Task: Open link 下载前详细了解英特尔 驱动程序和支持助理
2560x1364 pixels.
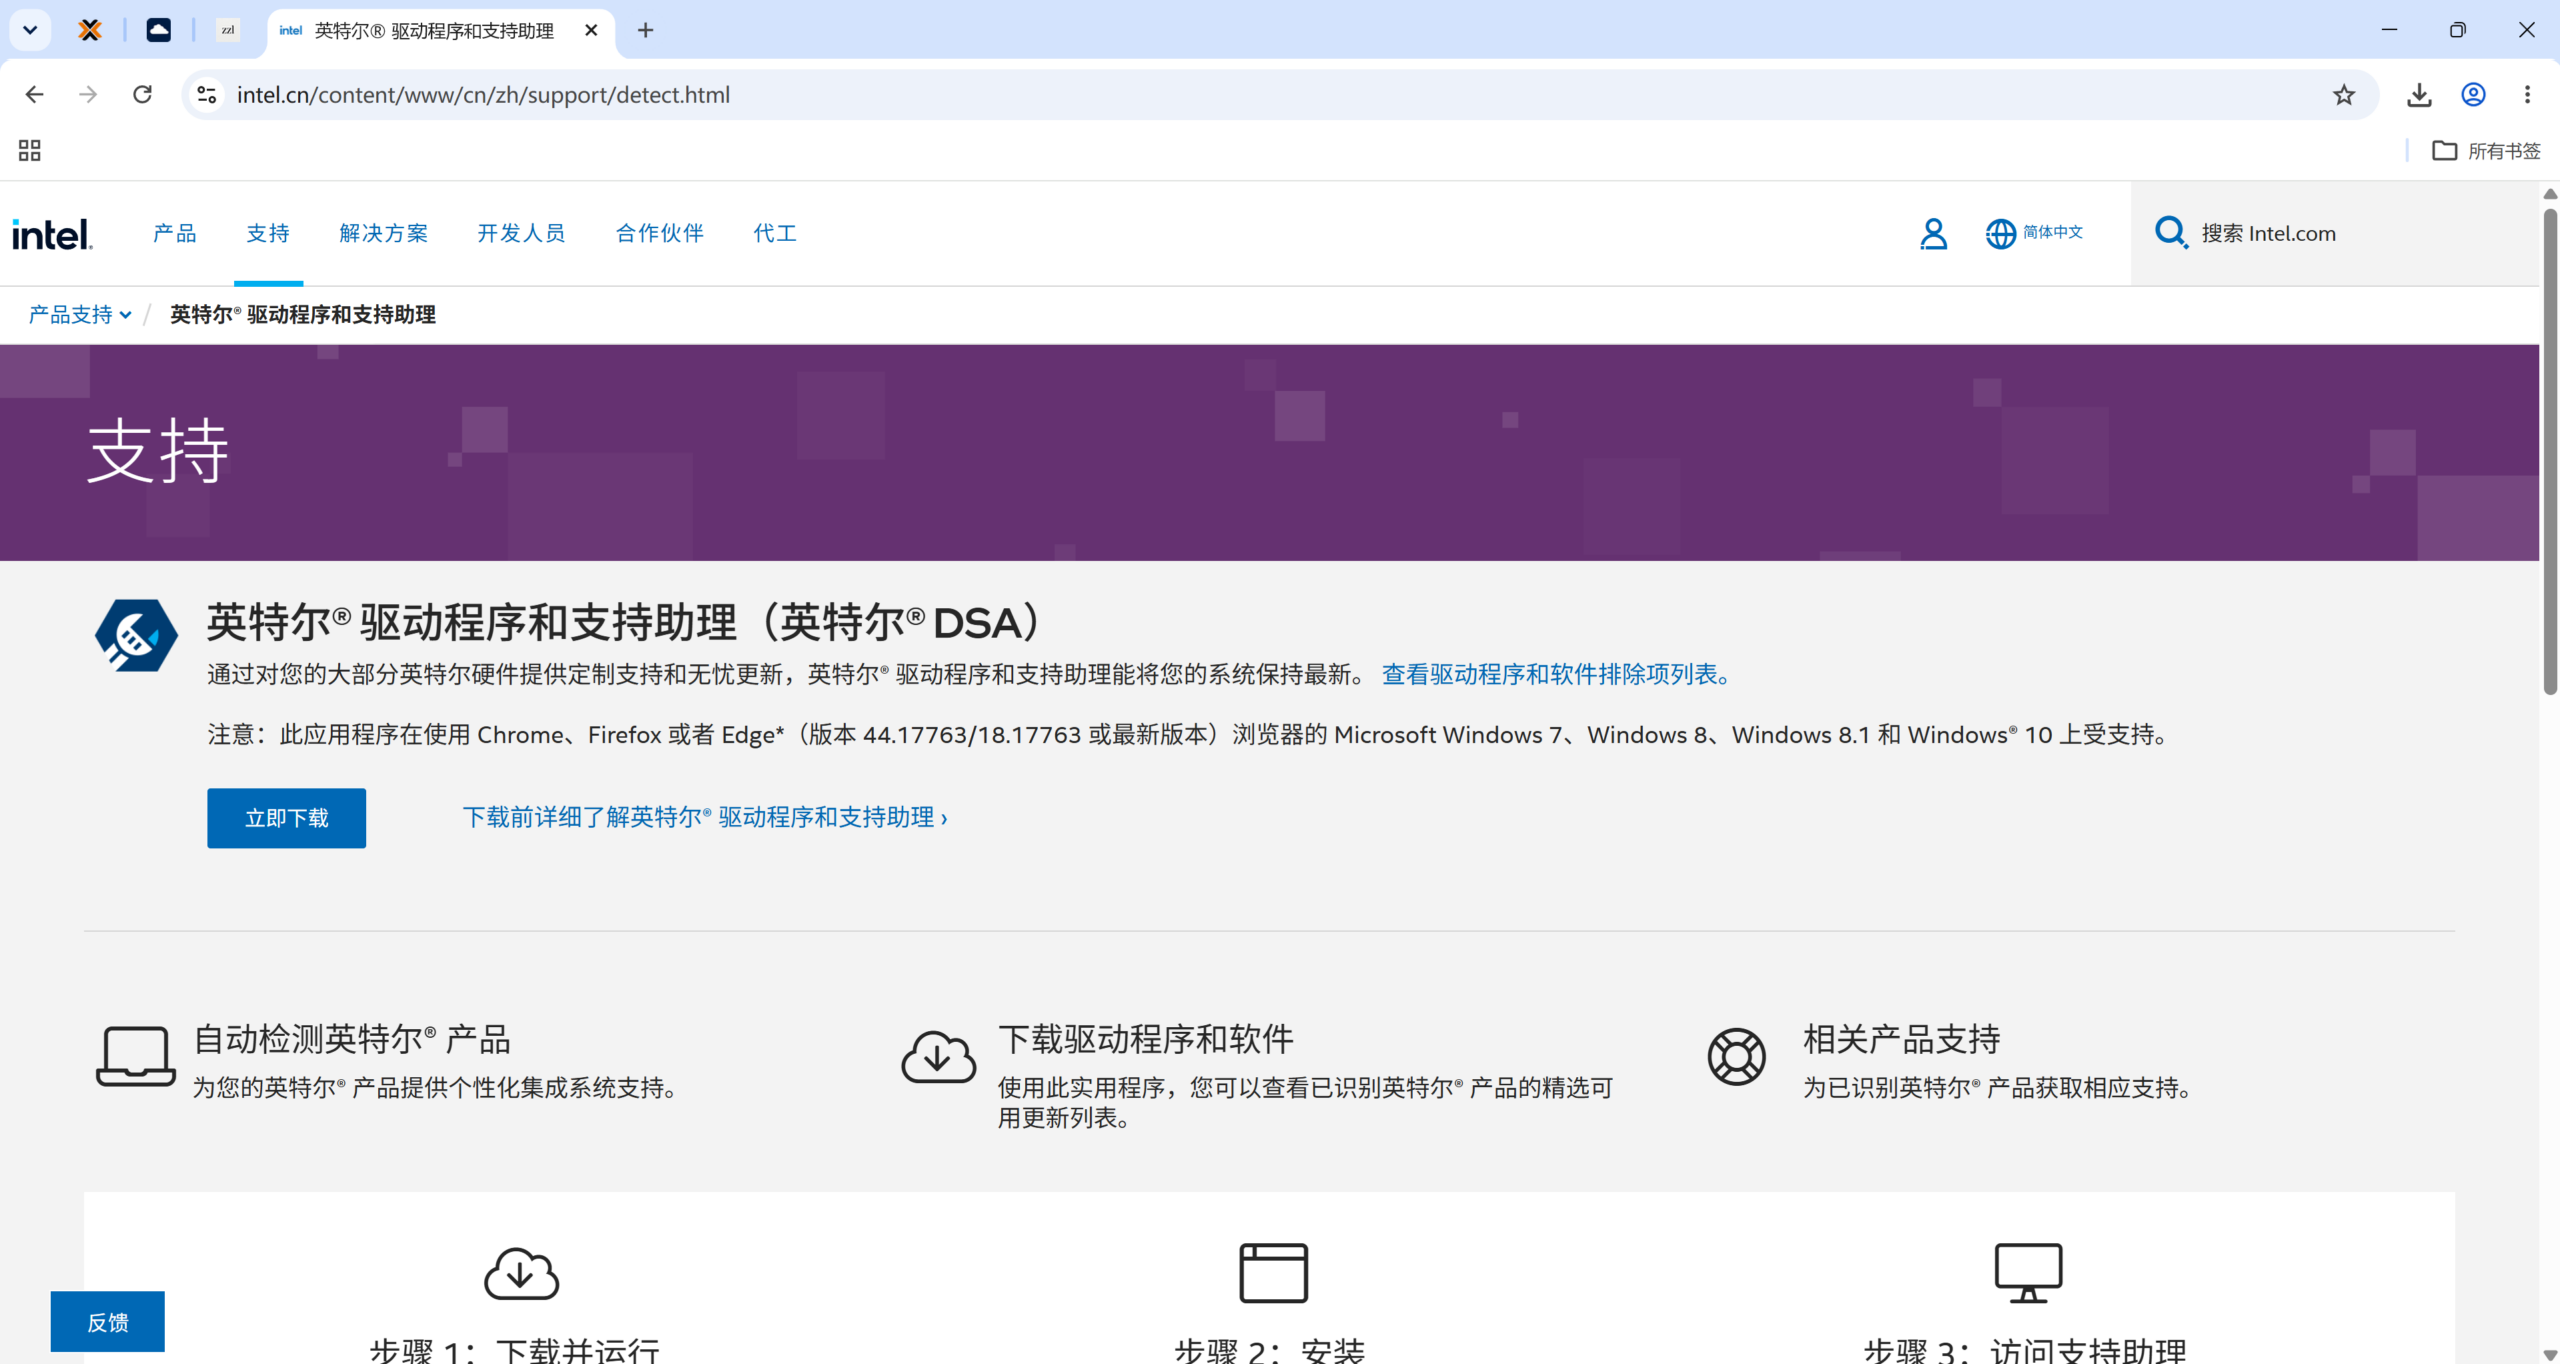Action: pyautogui.click(x=705, y=817)
